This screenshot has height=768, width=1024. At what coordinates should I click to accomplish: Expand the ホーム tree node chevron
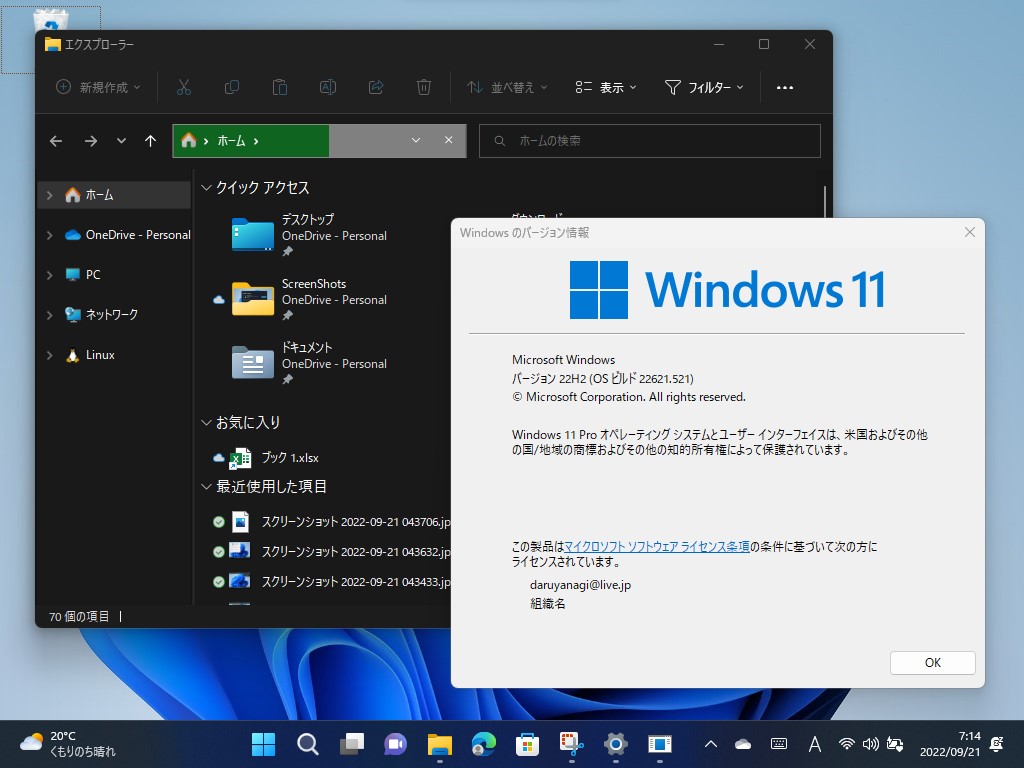tap(50, 195)
